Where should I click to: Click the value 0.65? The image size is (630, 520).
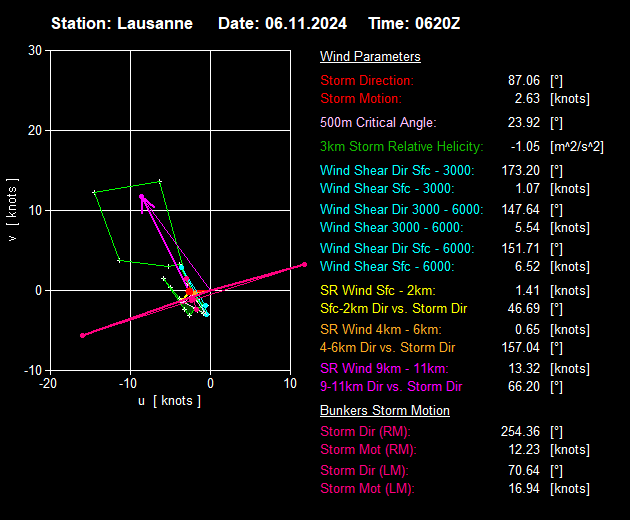point(527,330)
